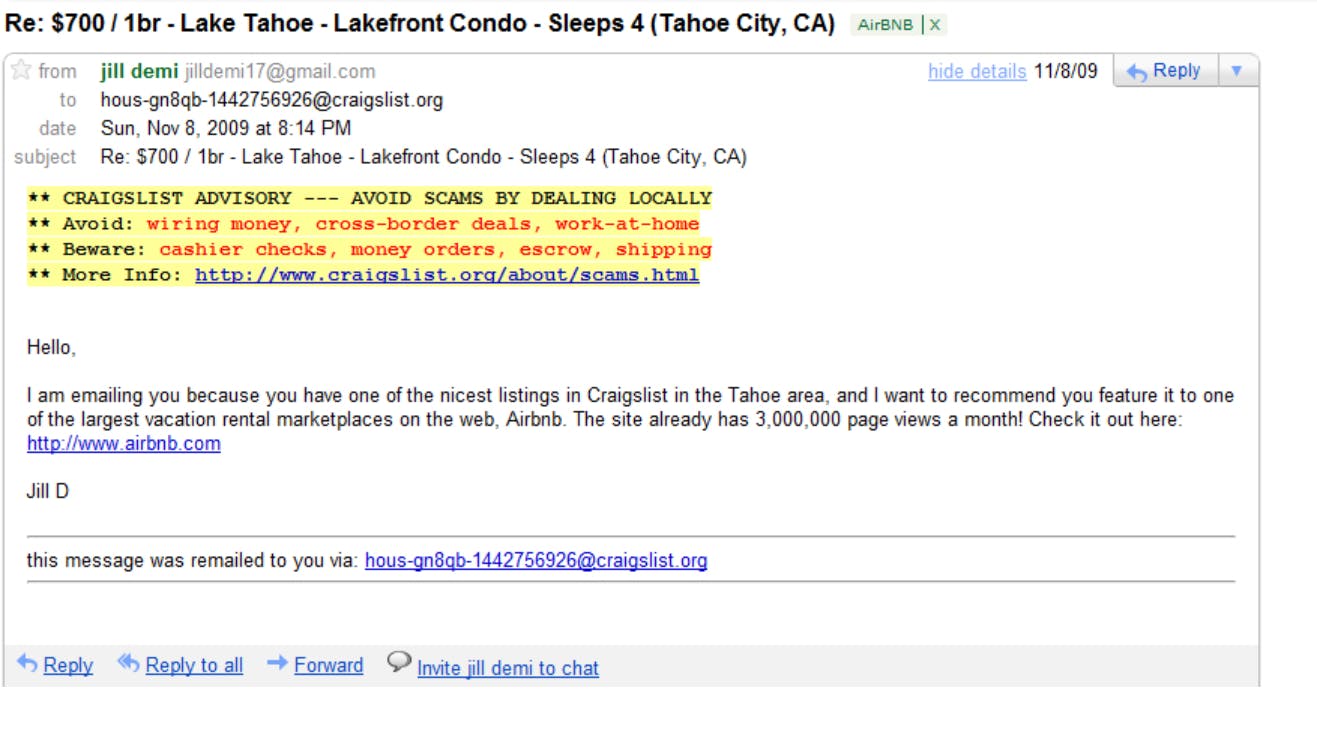The width and height of the screenshot is (1317, 741).
Task: Click the Reply button at top right
Action: [x=1172, y=70]
